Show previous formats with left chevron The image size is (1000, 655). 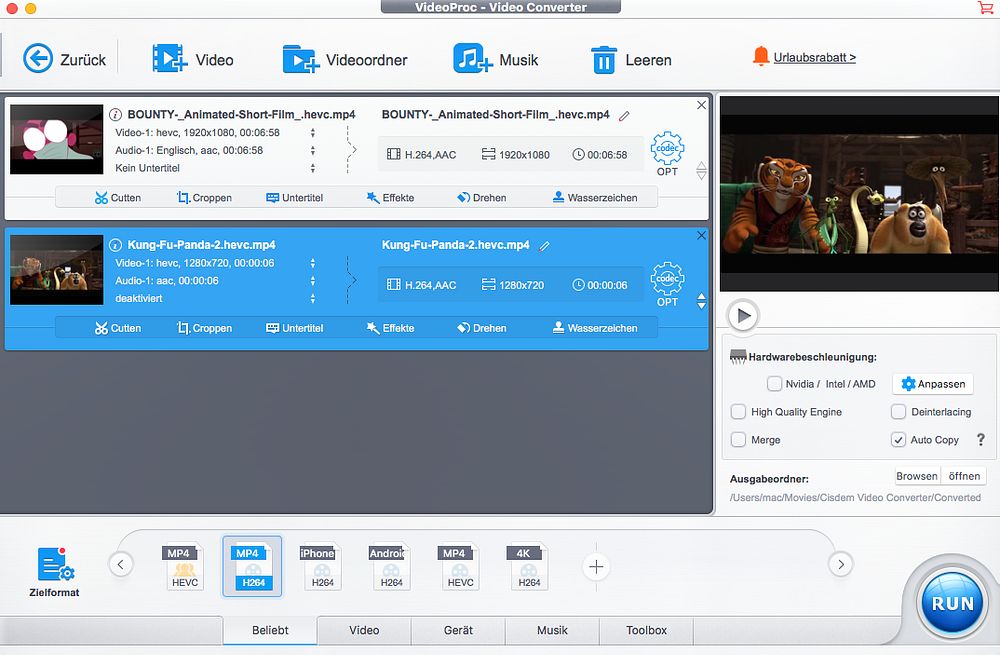coord(121,564)
